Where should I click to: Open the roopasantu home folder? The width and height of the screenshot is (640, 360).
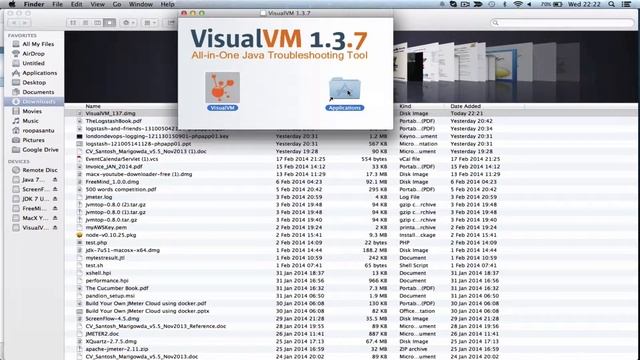tap(33, 131)
